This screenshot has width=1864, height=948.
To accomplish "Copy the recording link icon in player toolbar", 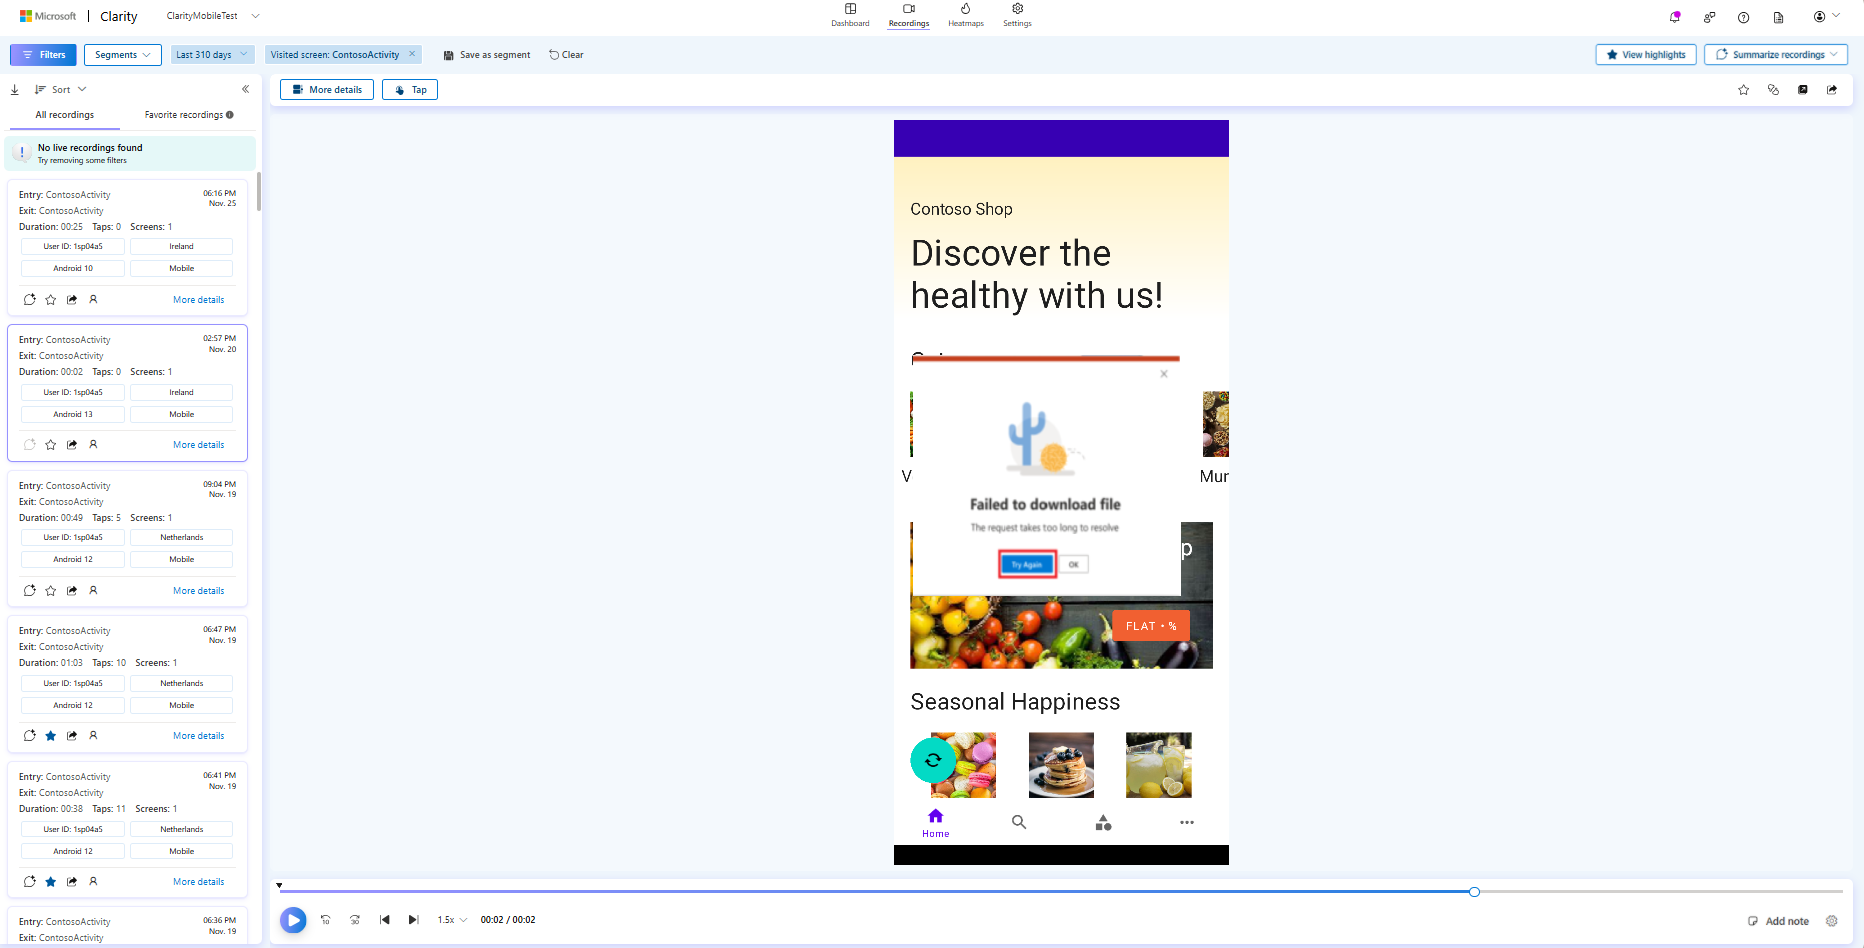I will [1773, 90].
